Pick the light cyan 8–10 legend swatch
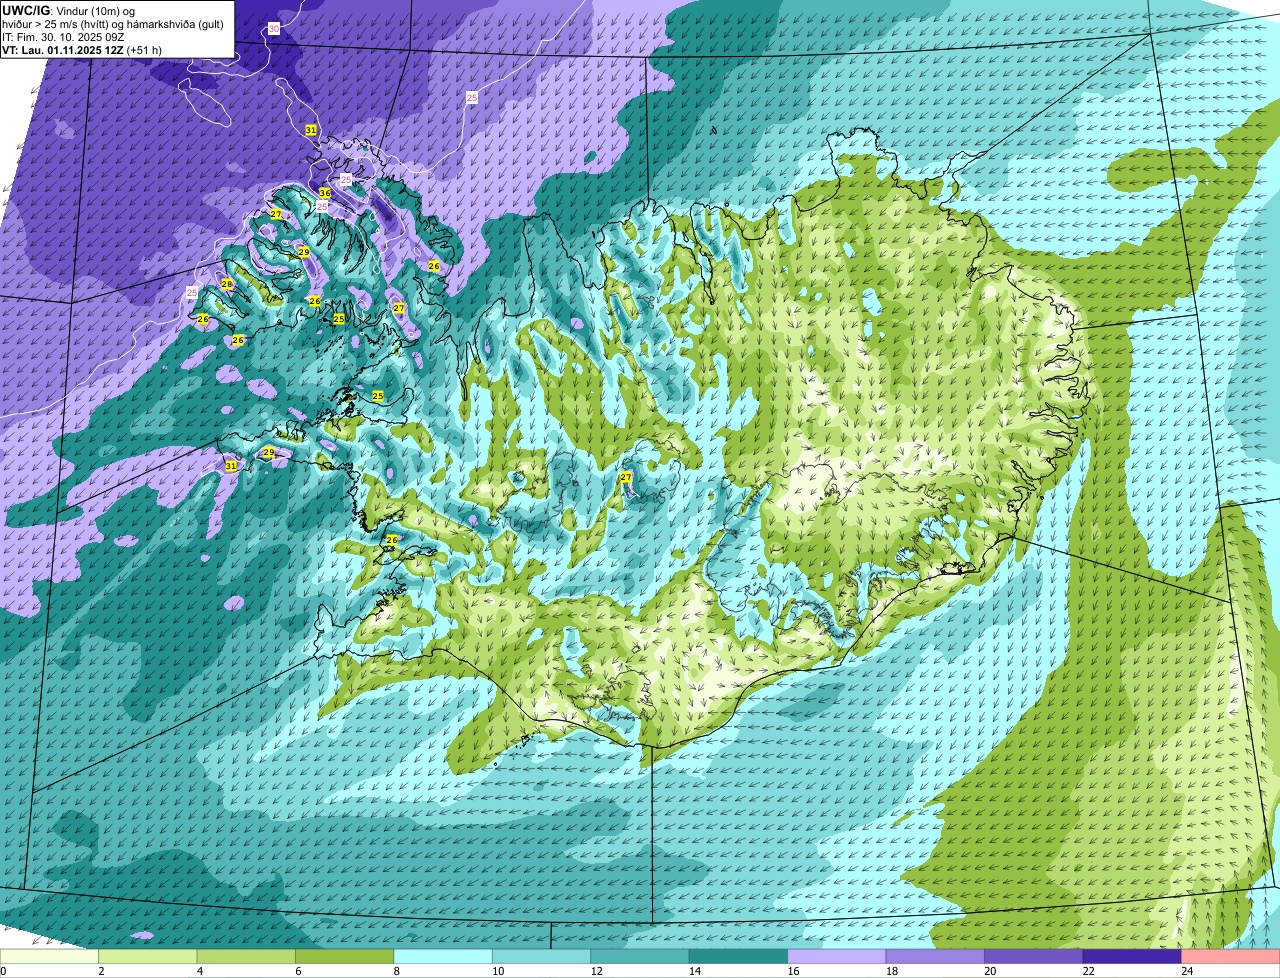This screenshot has height=978, width=1280. 443,956
